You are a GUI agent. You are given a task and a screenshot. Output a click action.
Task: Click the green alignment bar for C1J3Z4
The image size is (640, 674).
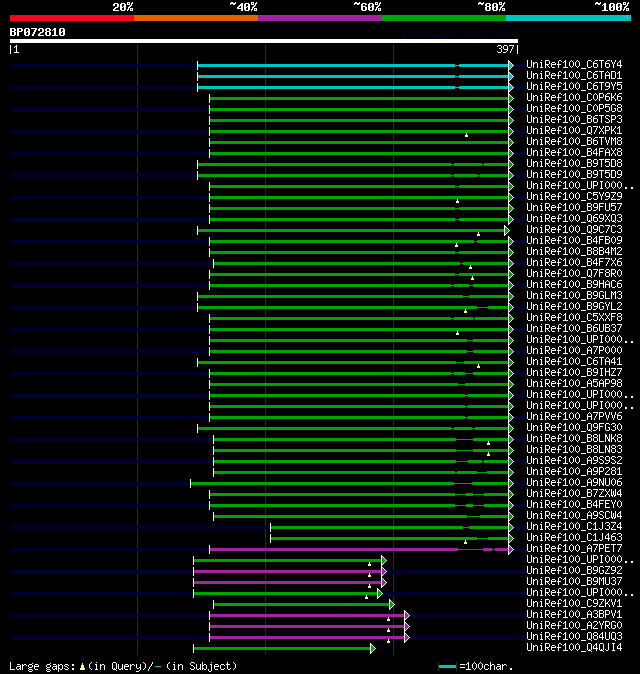tap(389, 527)
